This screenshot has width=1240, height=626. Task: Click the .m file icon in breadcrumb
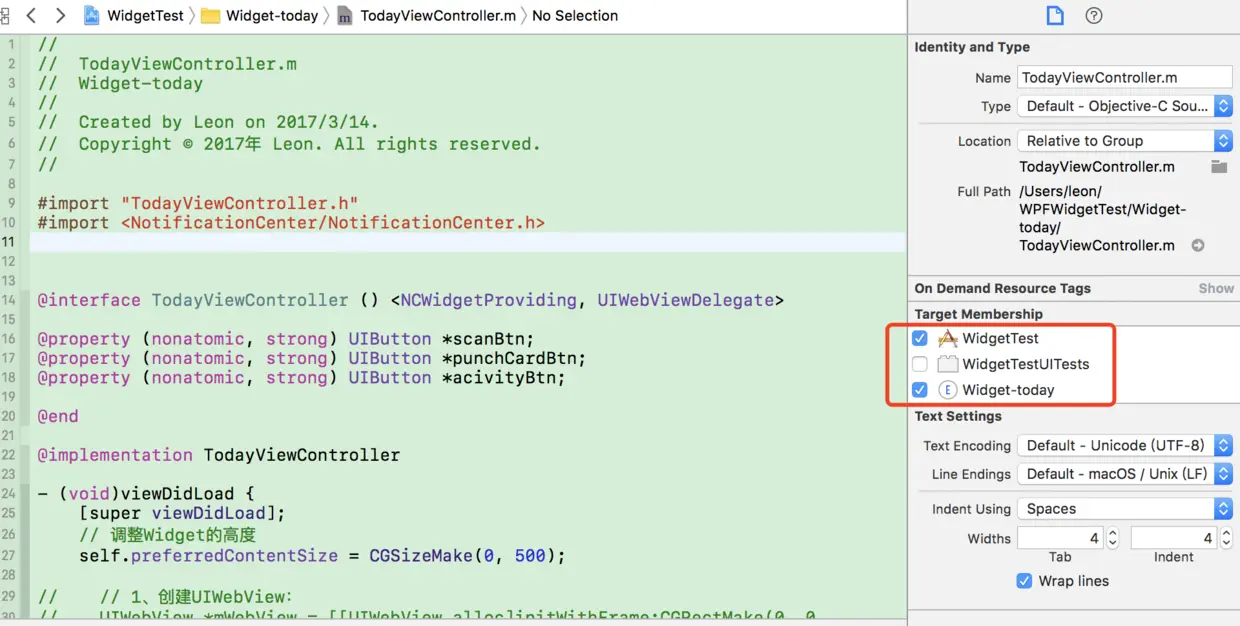coord(345,16)
